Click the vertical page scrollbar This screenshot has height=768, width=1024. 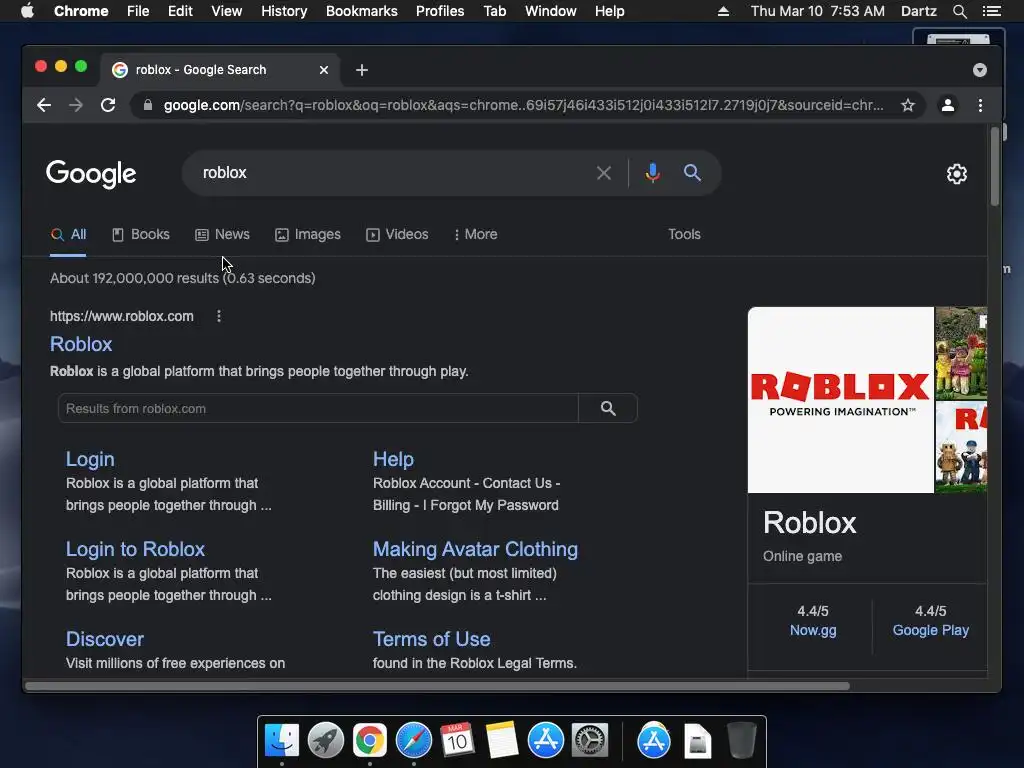[995, 167]
